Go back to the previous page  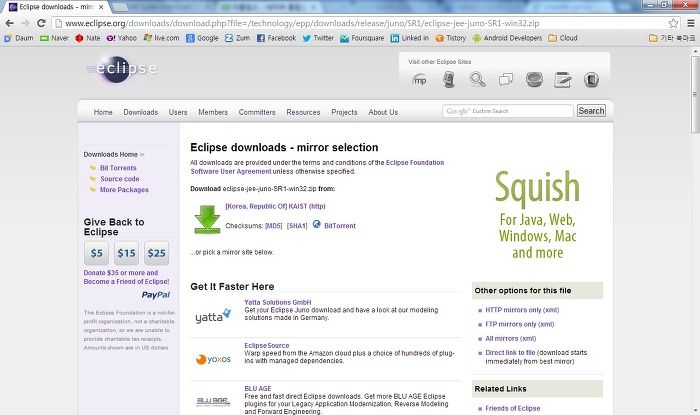[x=9, y=23]
